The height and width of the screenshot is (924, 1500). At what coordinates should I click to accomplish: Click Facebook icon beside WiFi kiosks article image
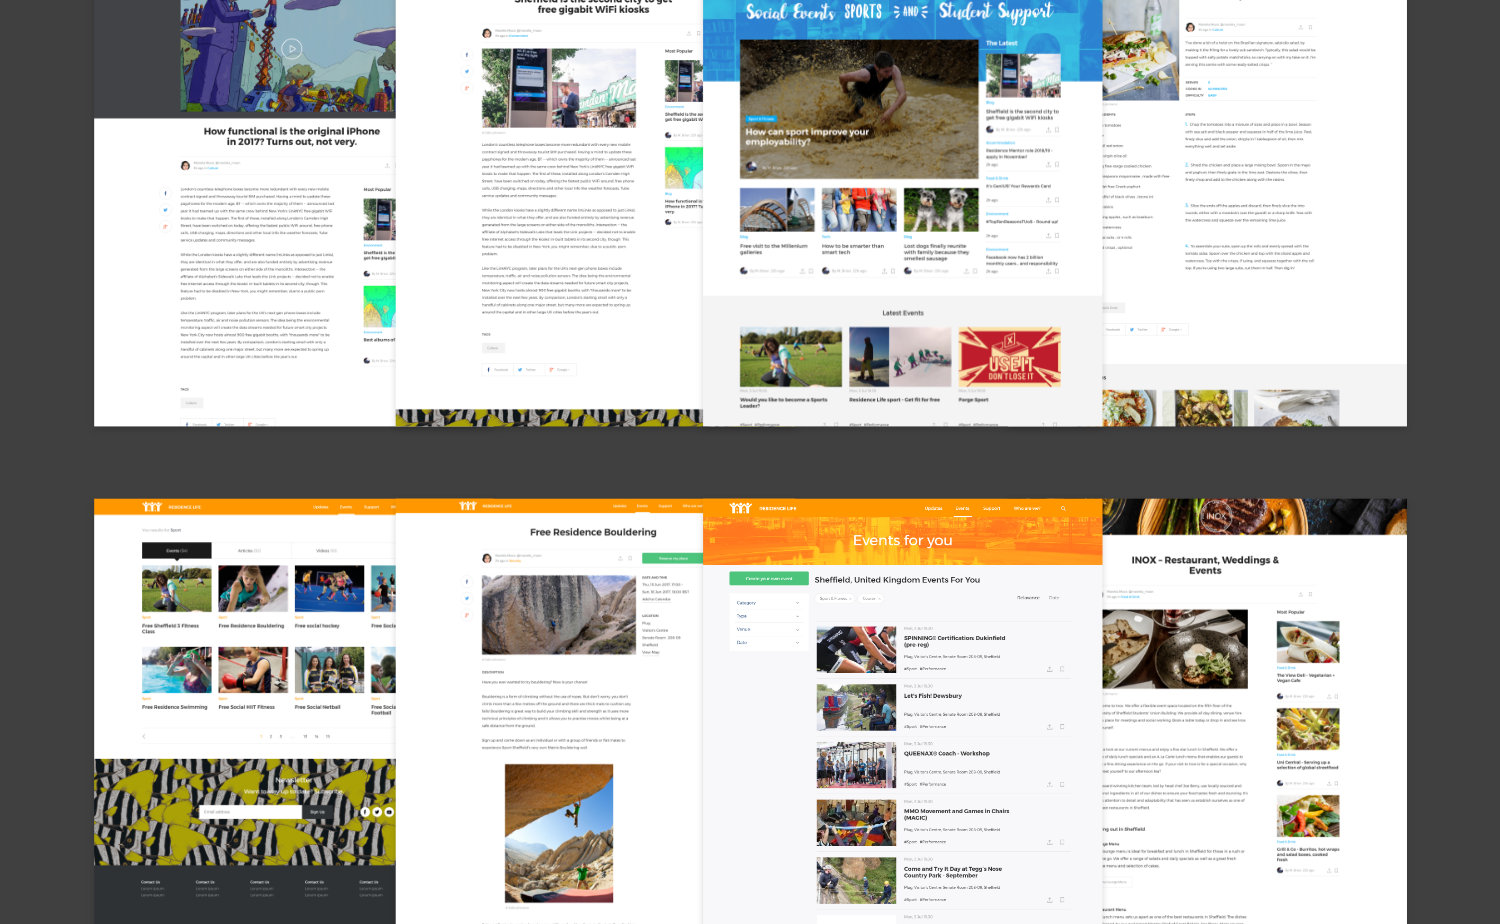point(466,55)
